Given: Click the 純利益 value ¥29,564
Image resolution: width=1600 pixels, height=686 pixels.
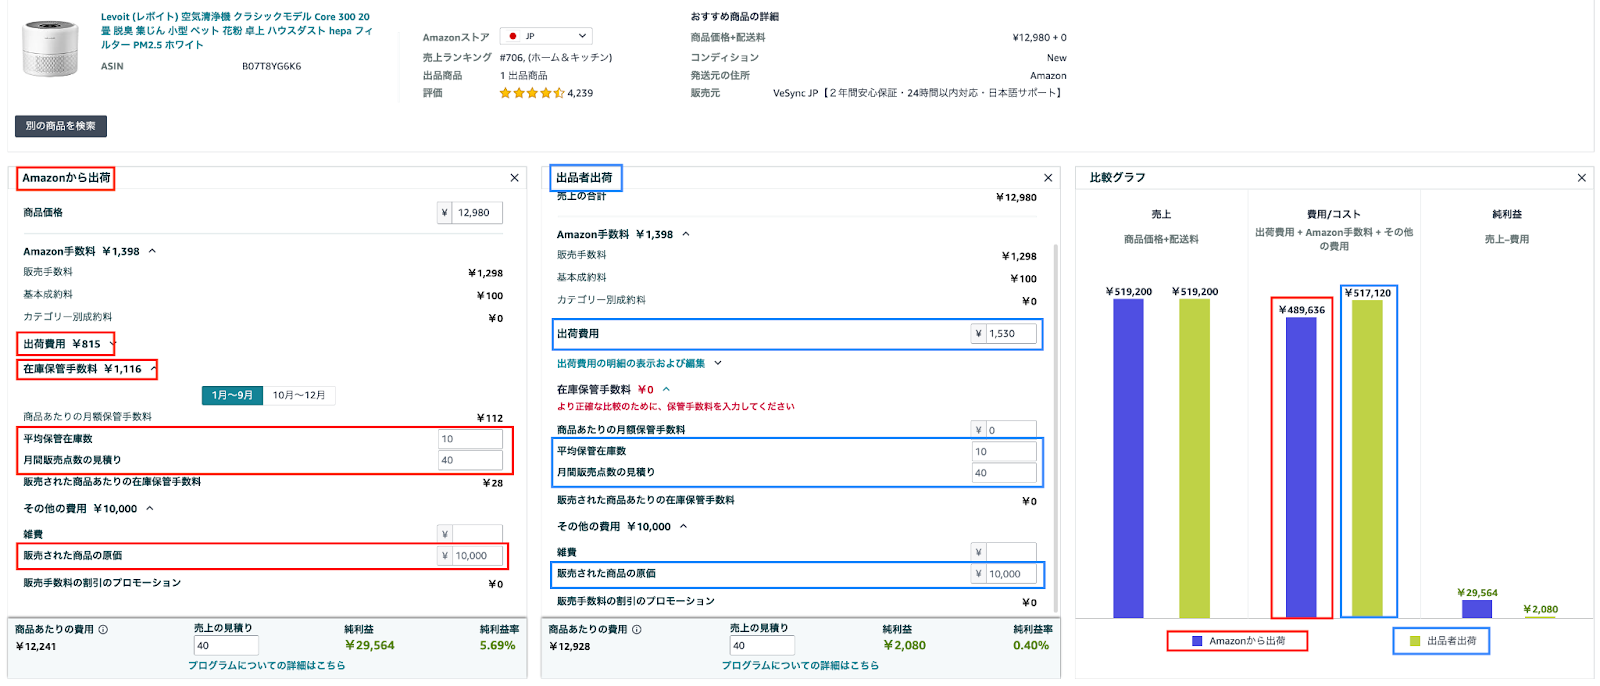Looking at the screenshot, I should point(370,646).
